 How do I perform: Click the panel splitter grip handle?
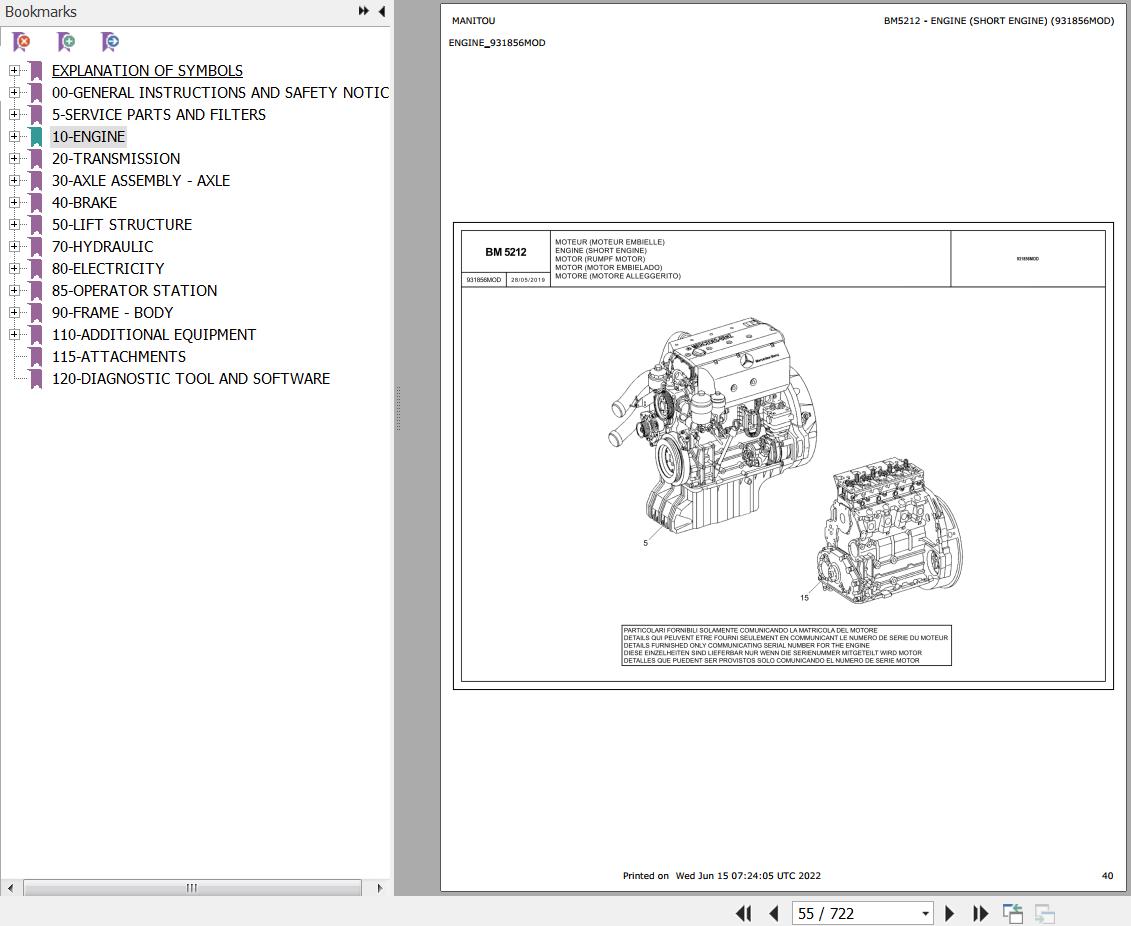397,409
